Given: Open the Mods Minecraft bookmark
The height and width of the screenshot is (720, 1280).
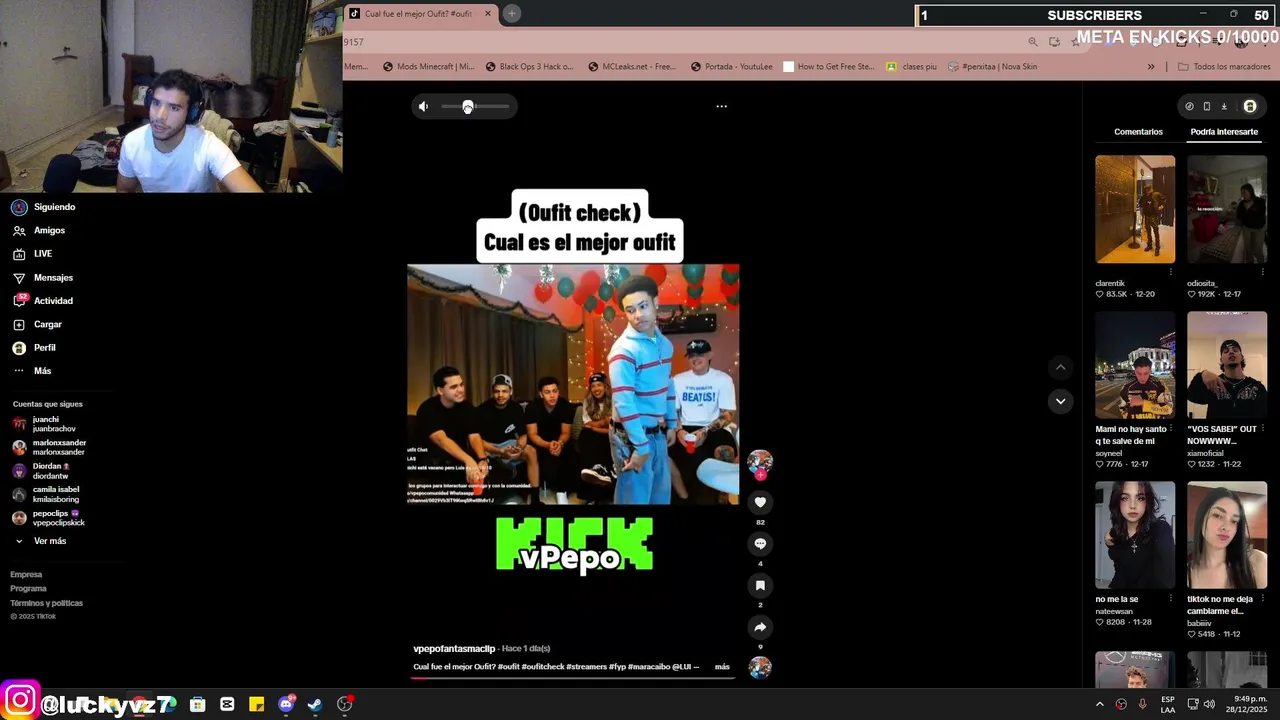Looking at the screenshot, I should [428, 67].
